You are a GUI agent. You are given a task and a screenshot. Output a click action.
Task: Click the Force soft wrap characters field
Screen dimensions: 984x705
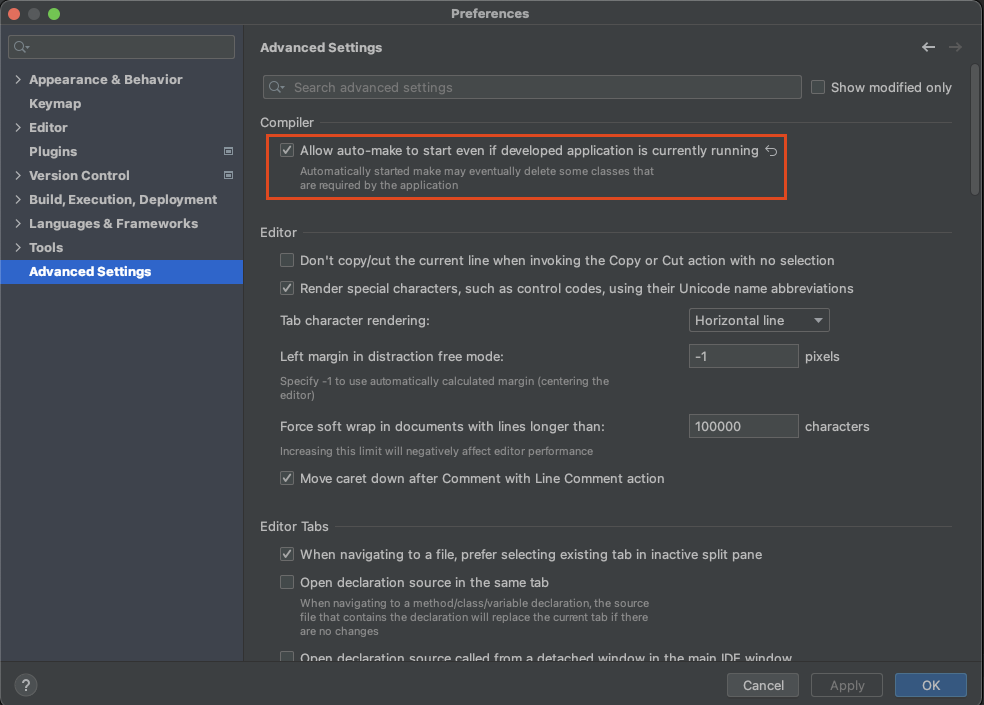[744, 426]
